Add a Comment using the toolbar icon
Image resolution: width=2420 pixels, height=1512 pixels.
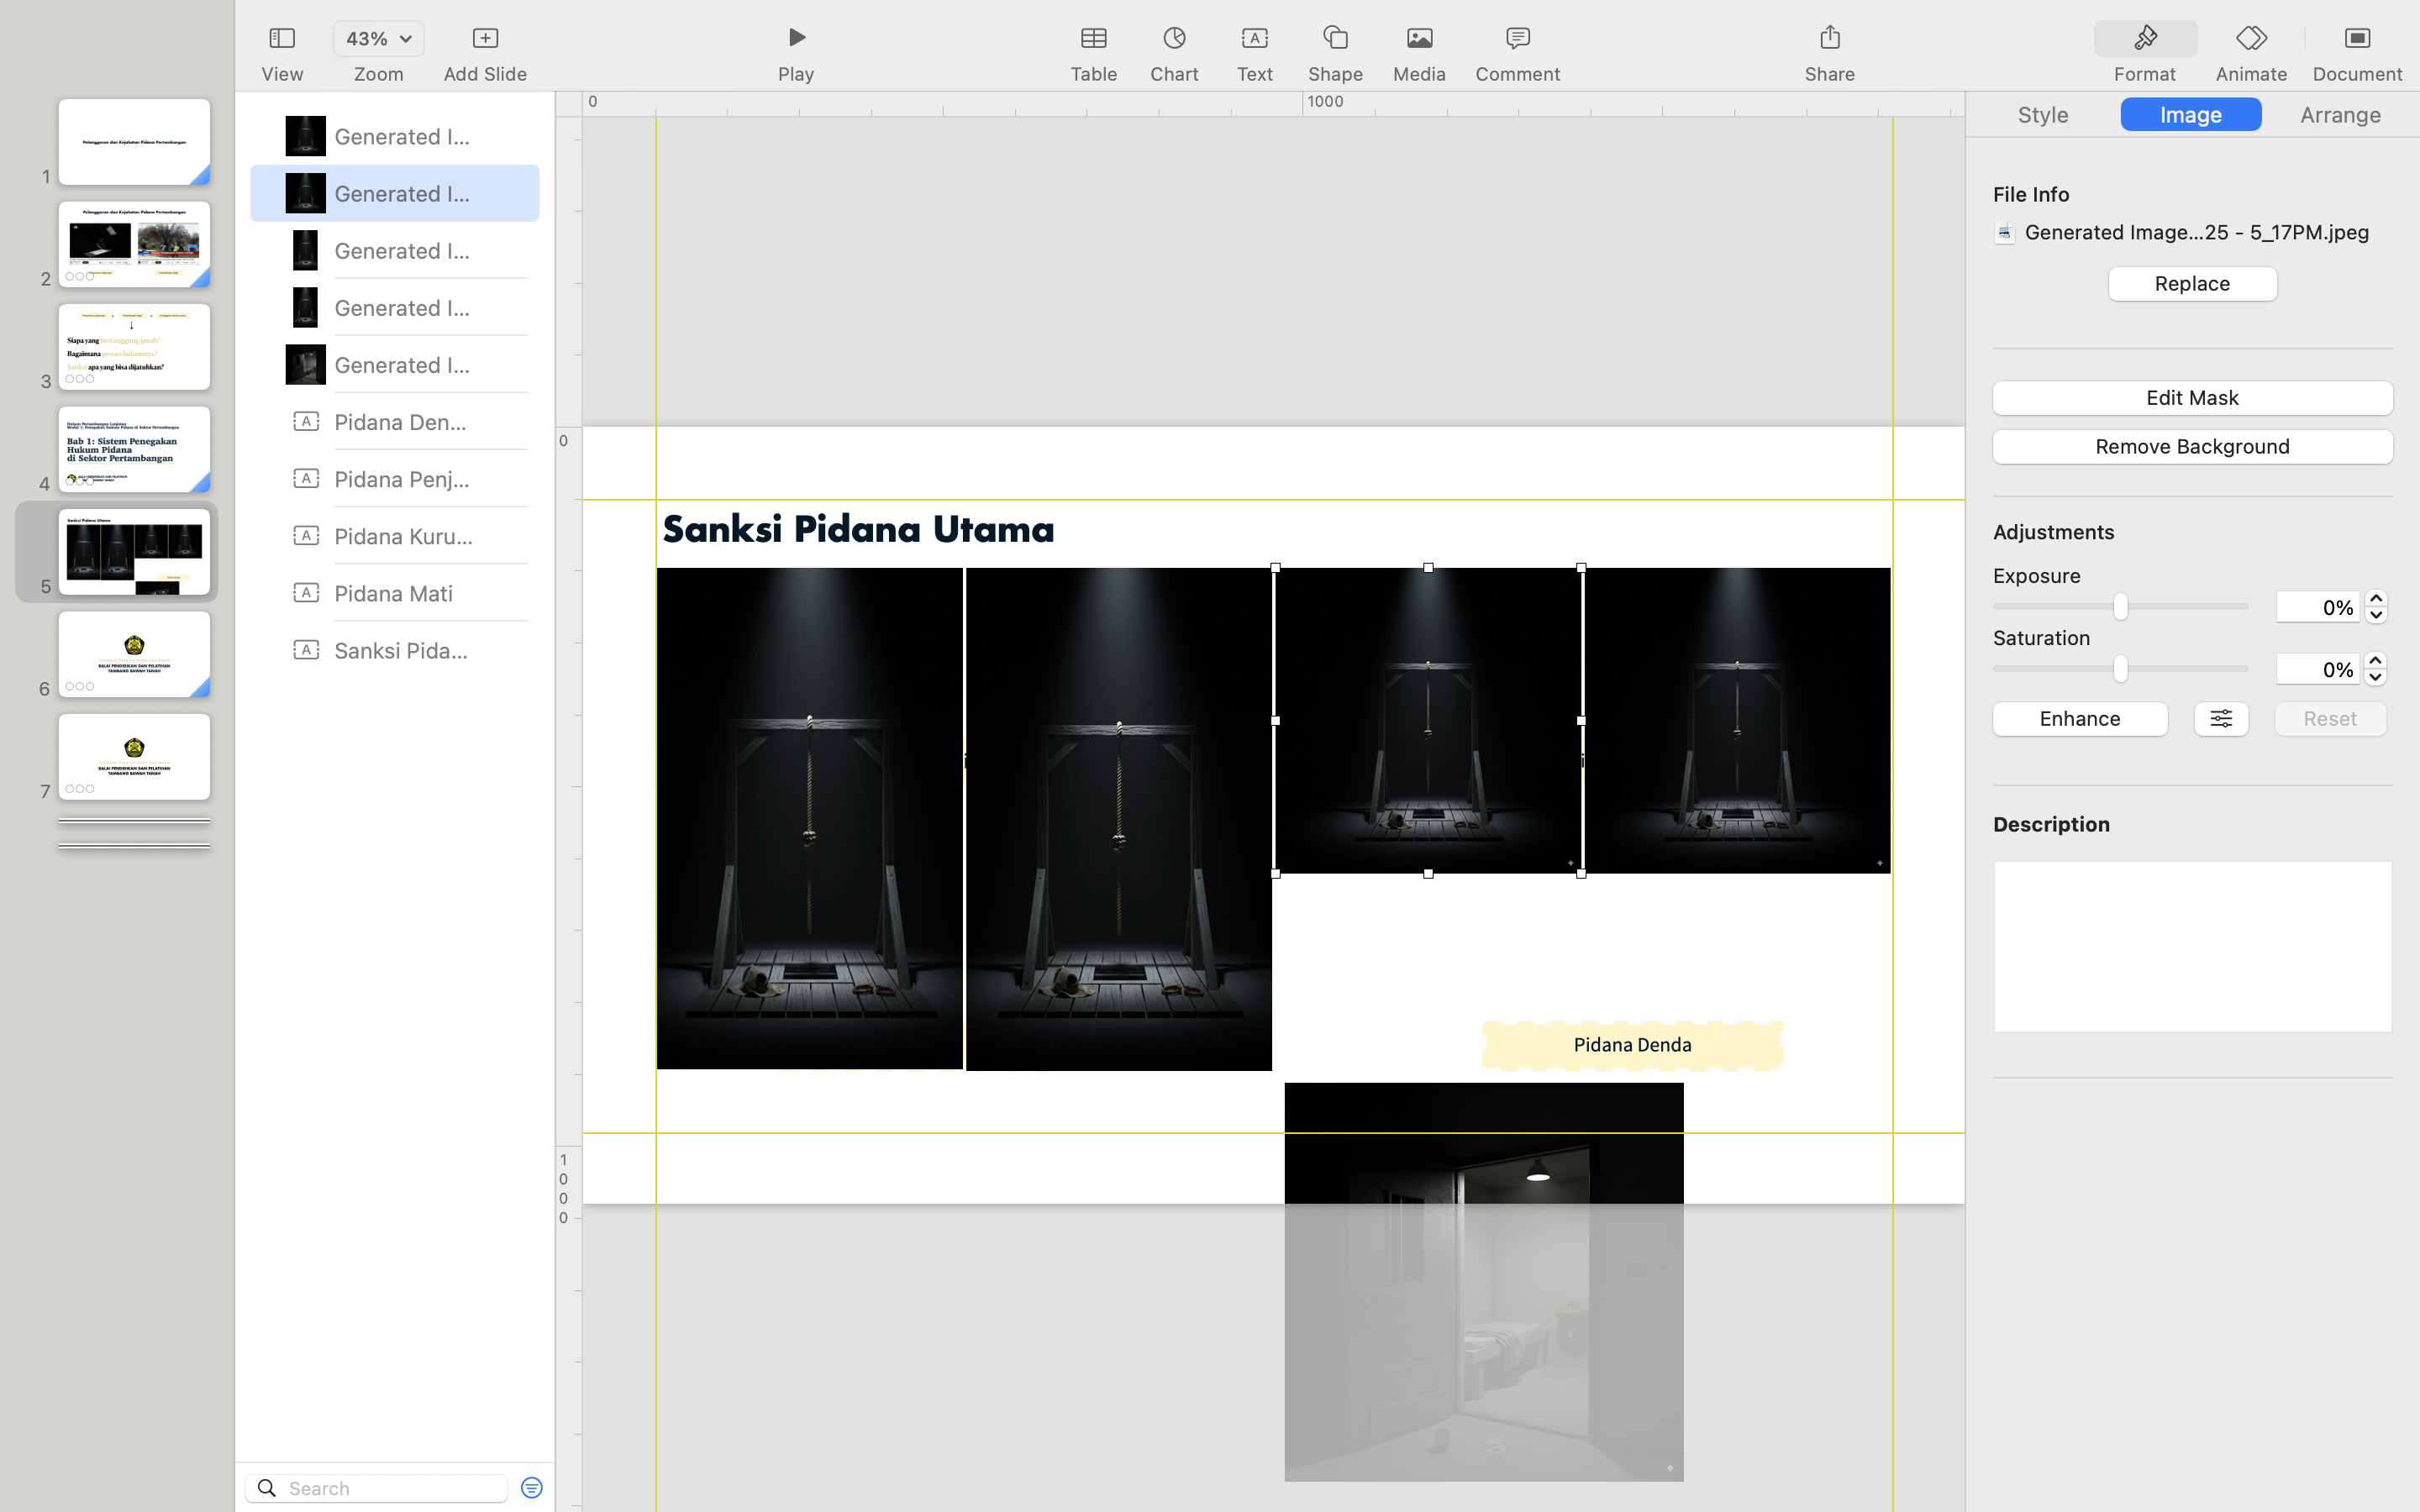pyautogui.click(x=1517, y=39)
